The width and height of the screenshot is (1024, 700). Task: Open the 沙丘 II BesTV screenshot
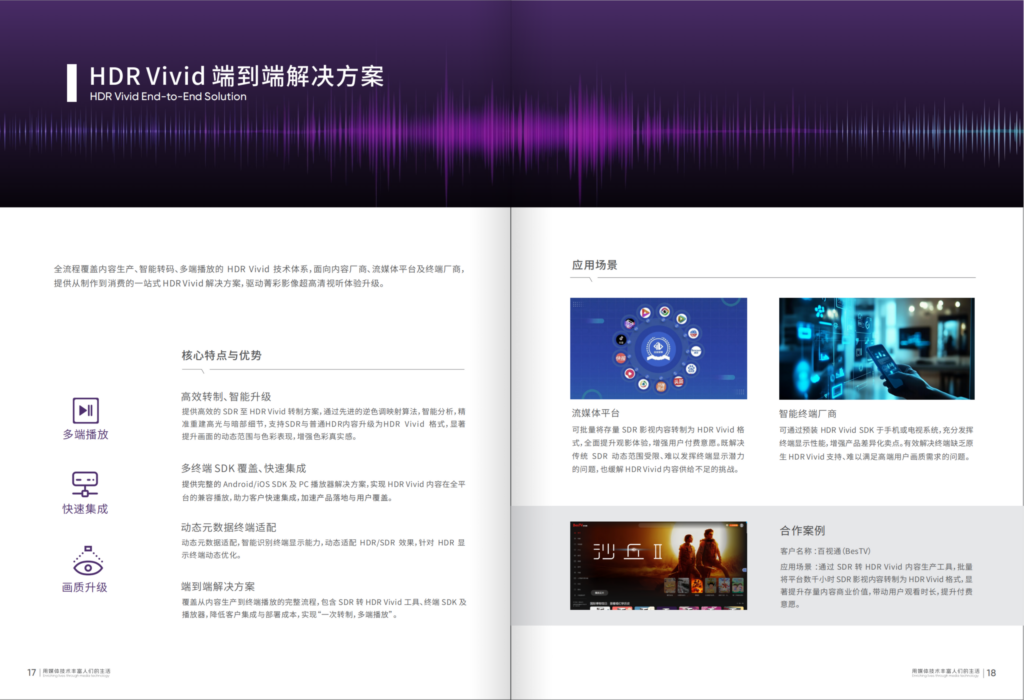(658, 566)
